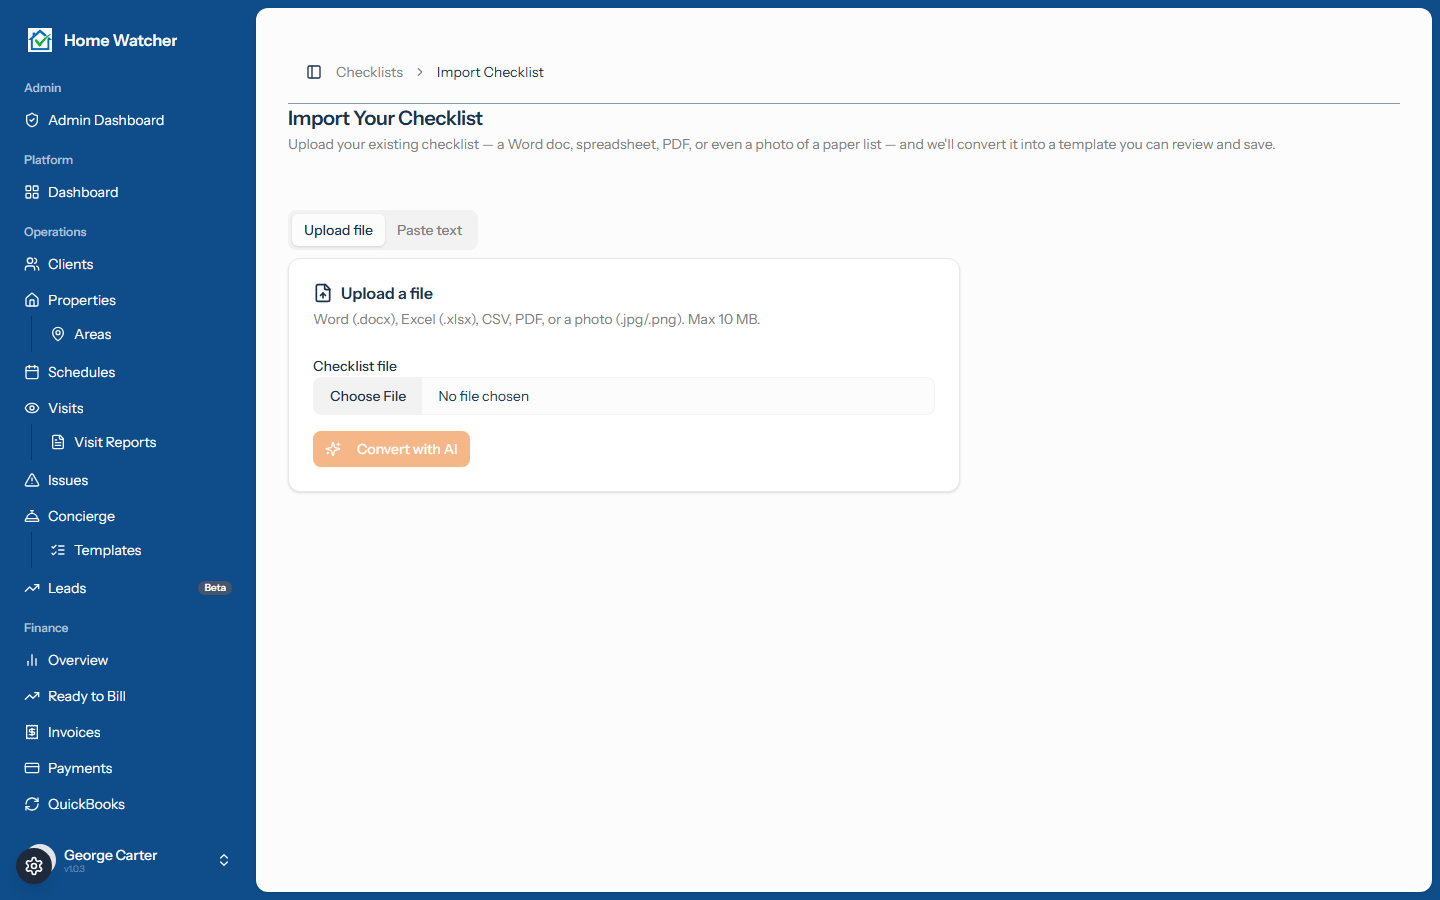Go to Ready to Bill

[x=128, y=696]
